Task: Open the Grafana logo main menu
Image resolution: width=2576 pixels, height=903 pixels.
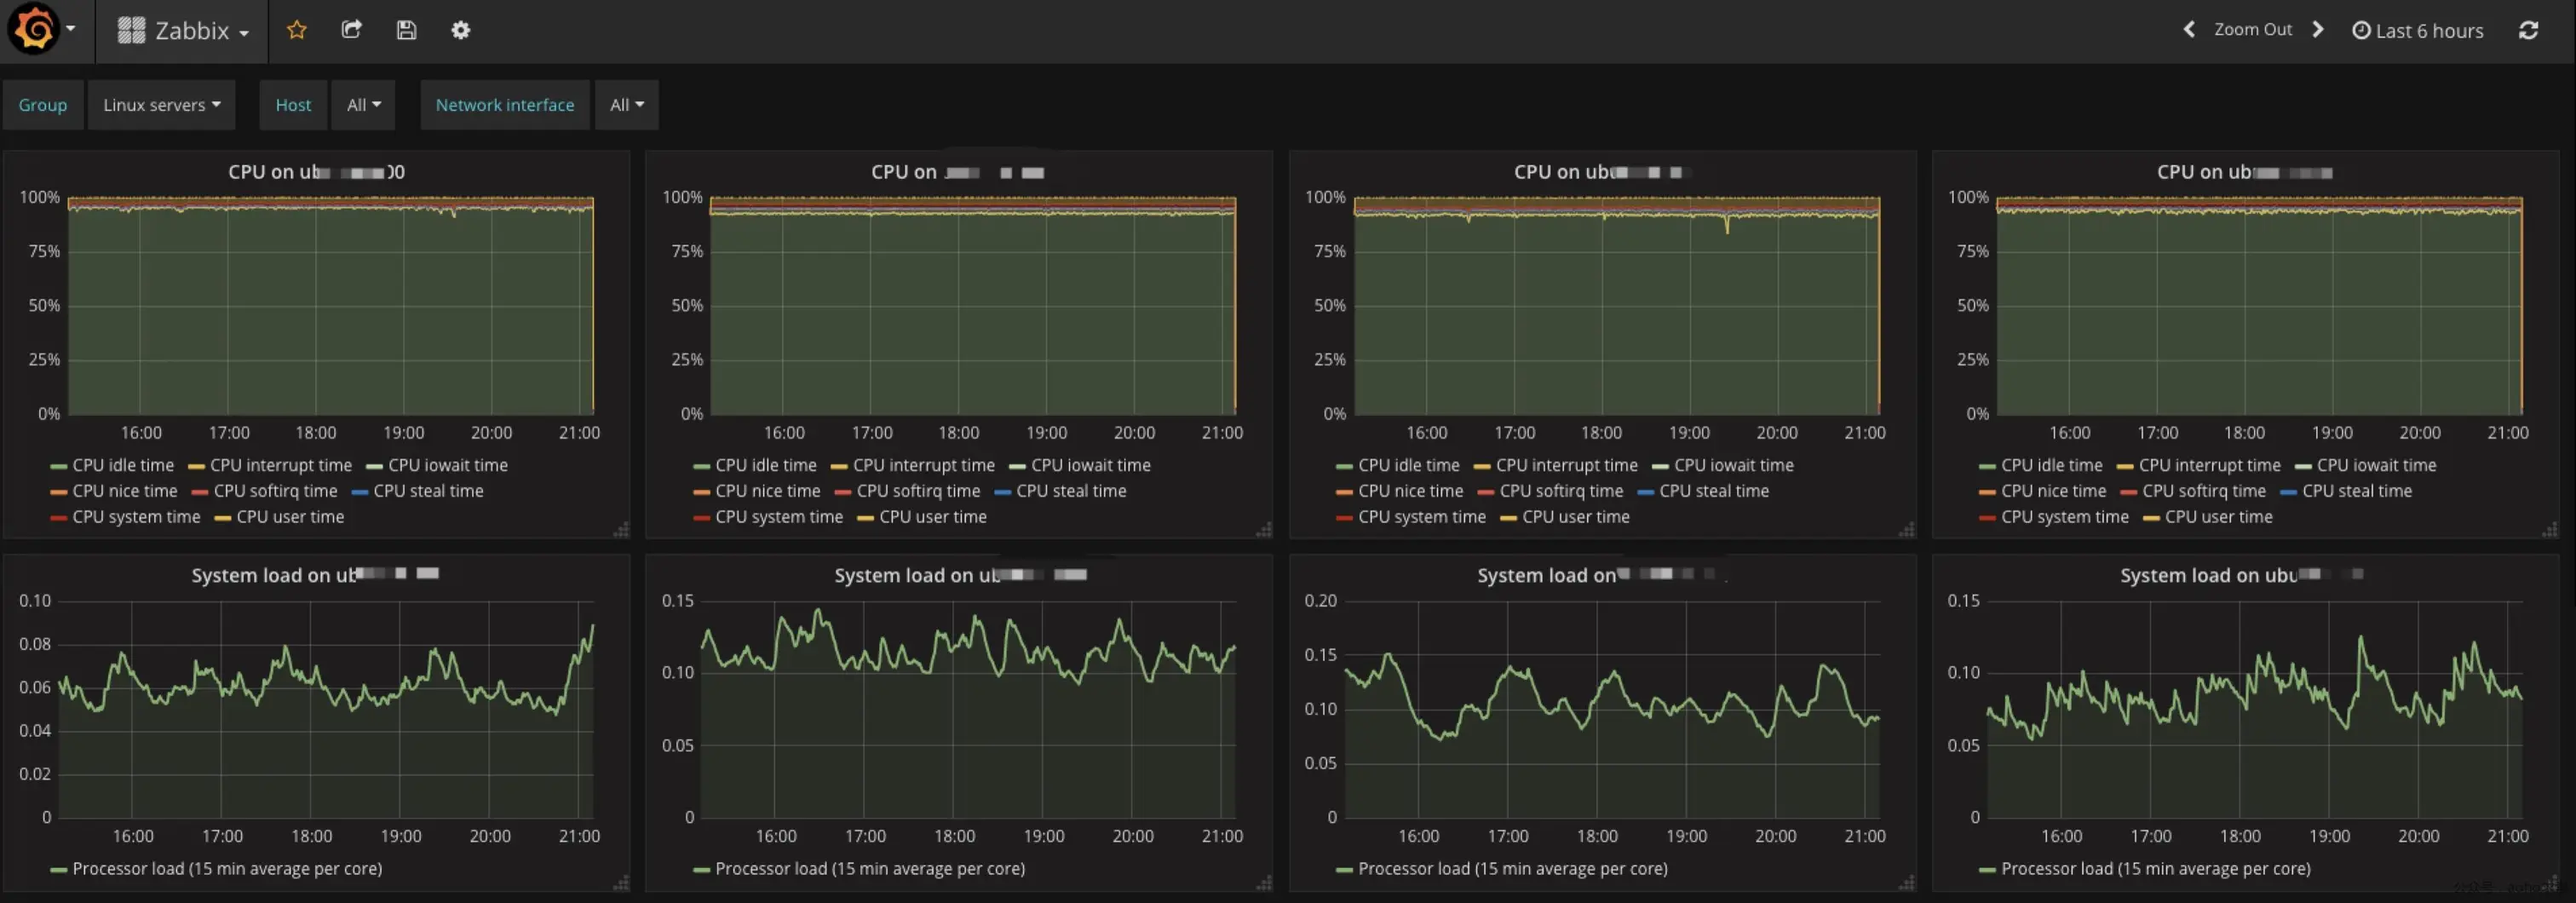Action: [x=33, y=29]
